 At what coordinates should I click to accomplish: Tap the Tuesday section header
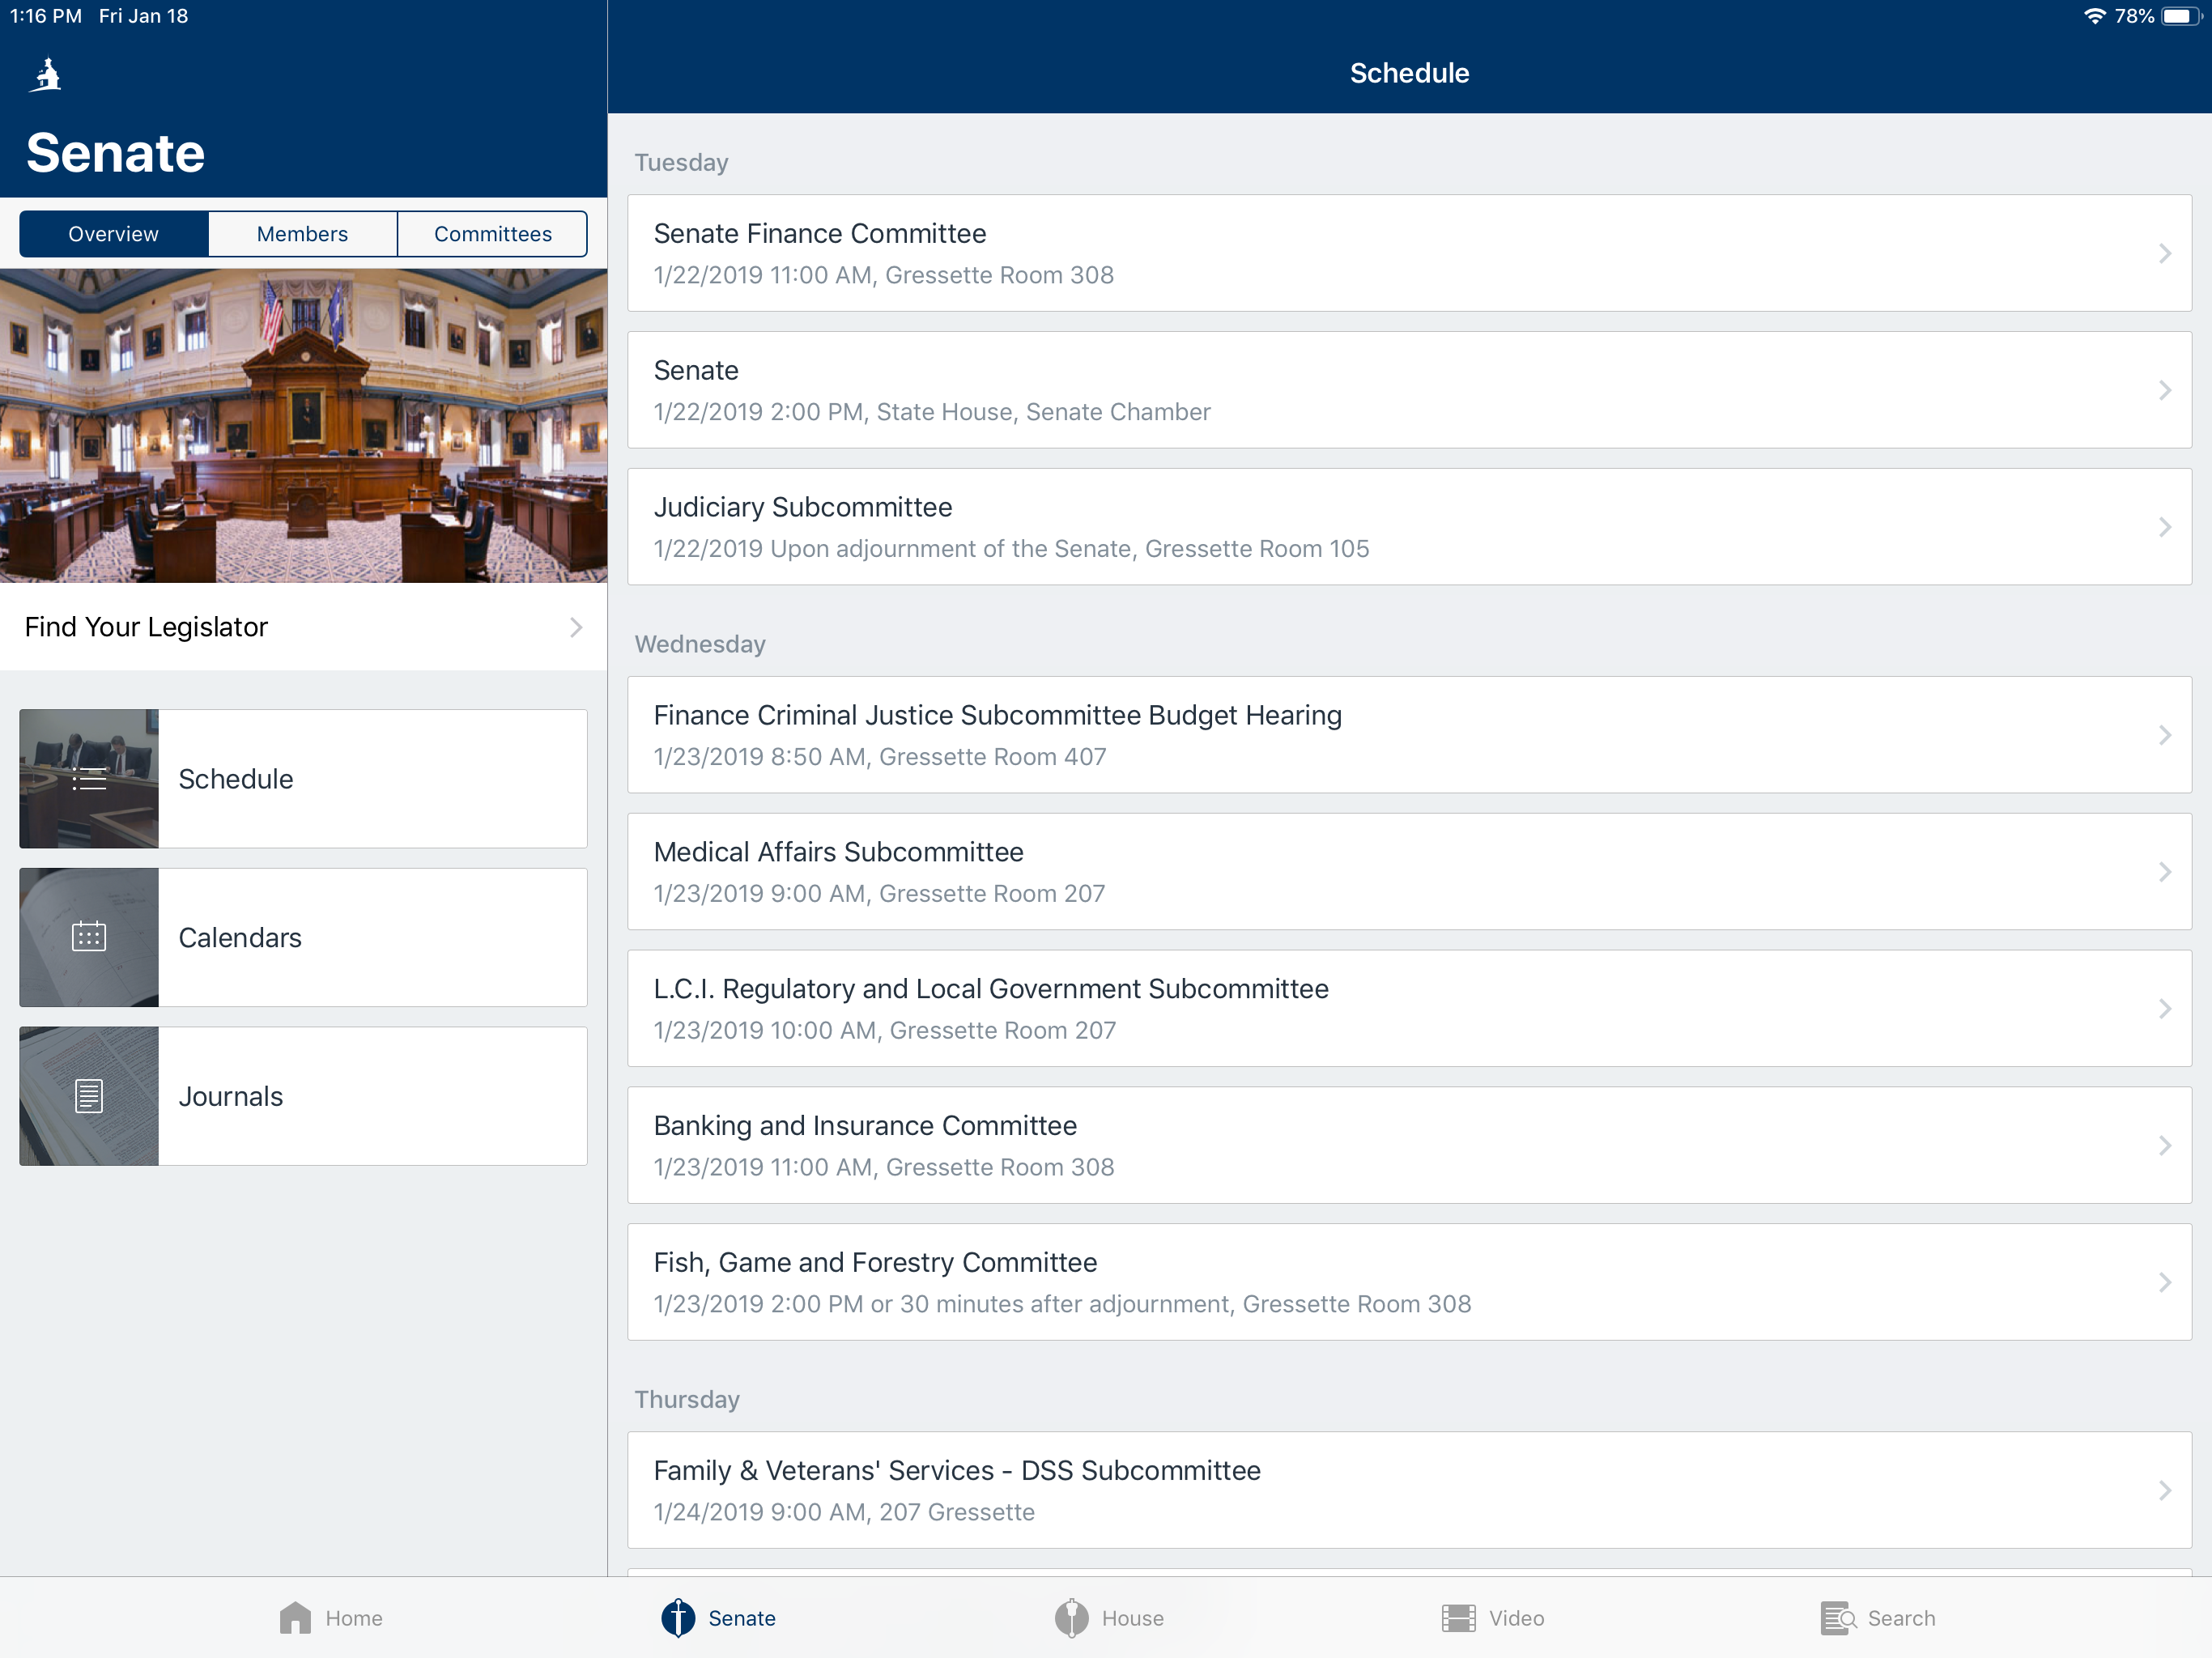coord(681,162)
